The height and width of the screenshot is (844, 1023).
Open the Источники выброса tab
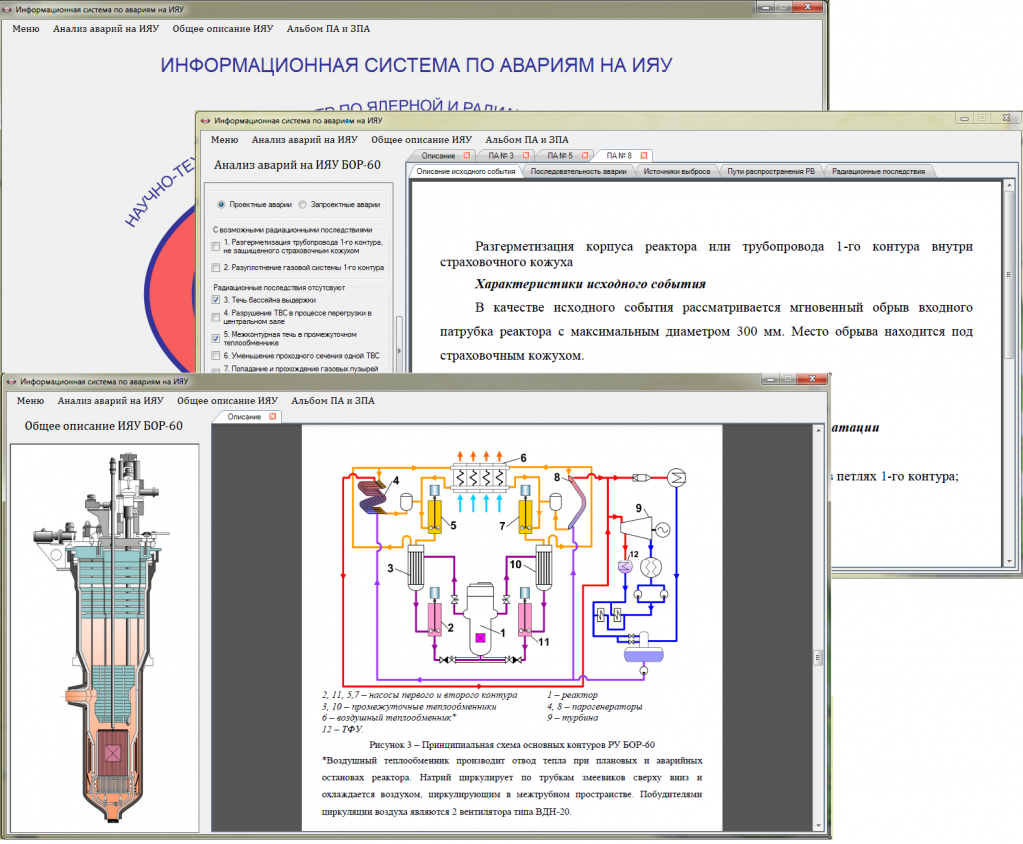click(x=676, y=171)
